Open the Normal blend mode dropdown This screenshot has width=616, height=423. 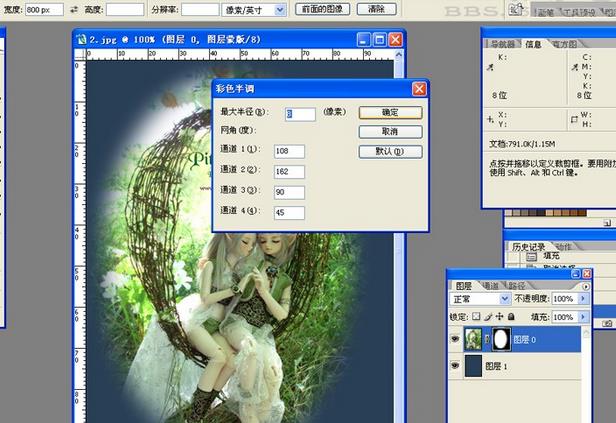click(x=504, y=299)
